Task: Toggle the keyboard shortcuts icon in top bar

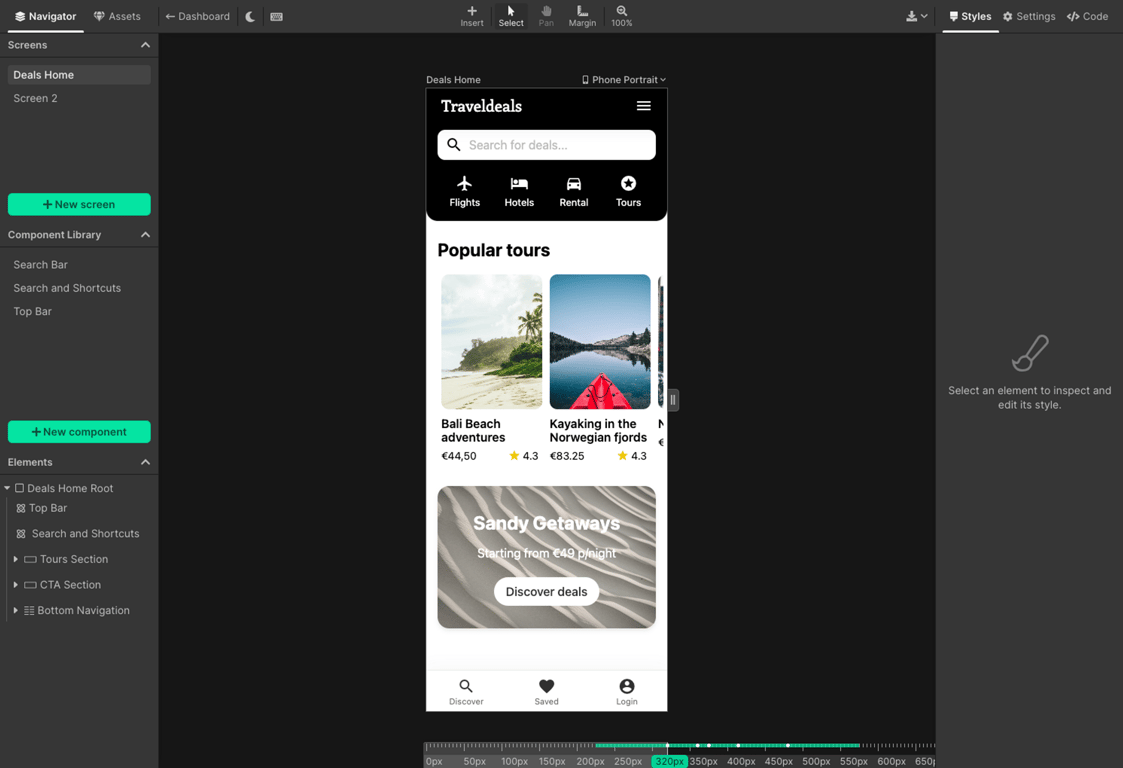Action: point(276,16)
